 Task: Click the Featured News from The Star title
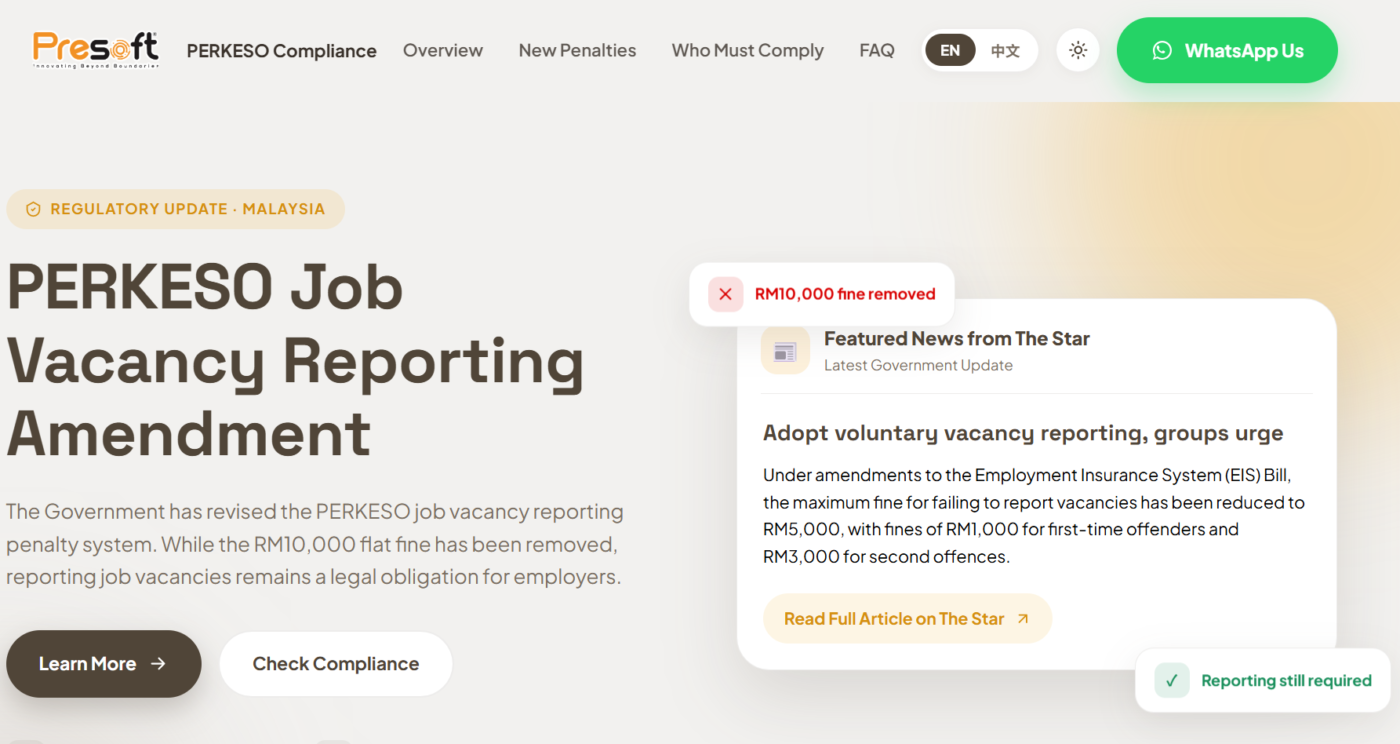coord(957,339)
